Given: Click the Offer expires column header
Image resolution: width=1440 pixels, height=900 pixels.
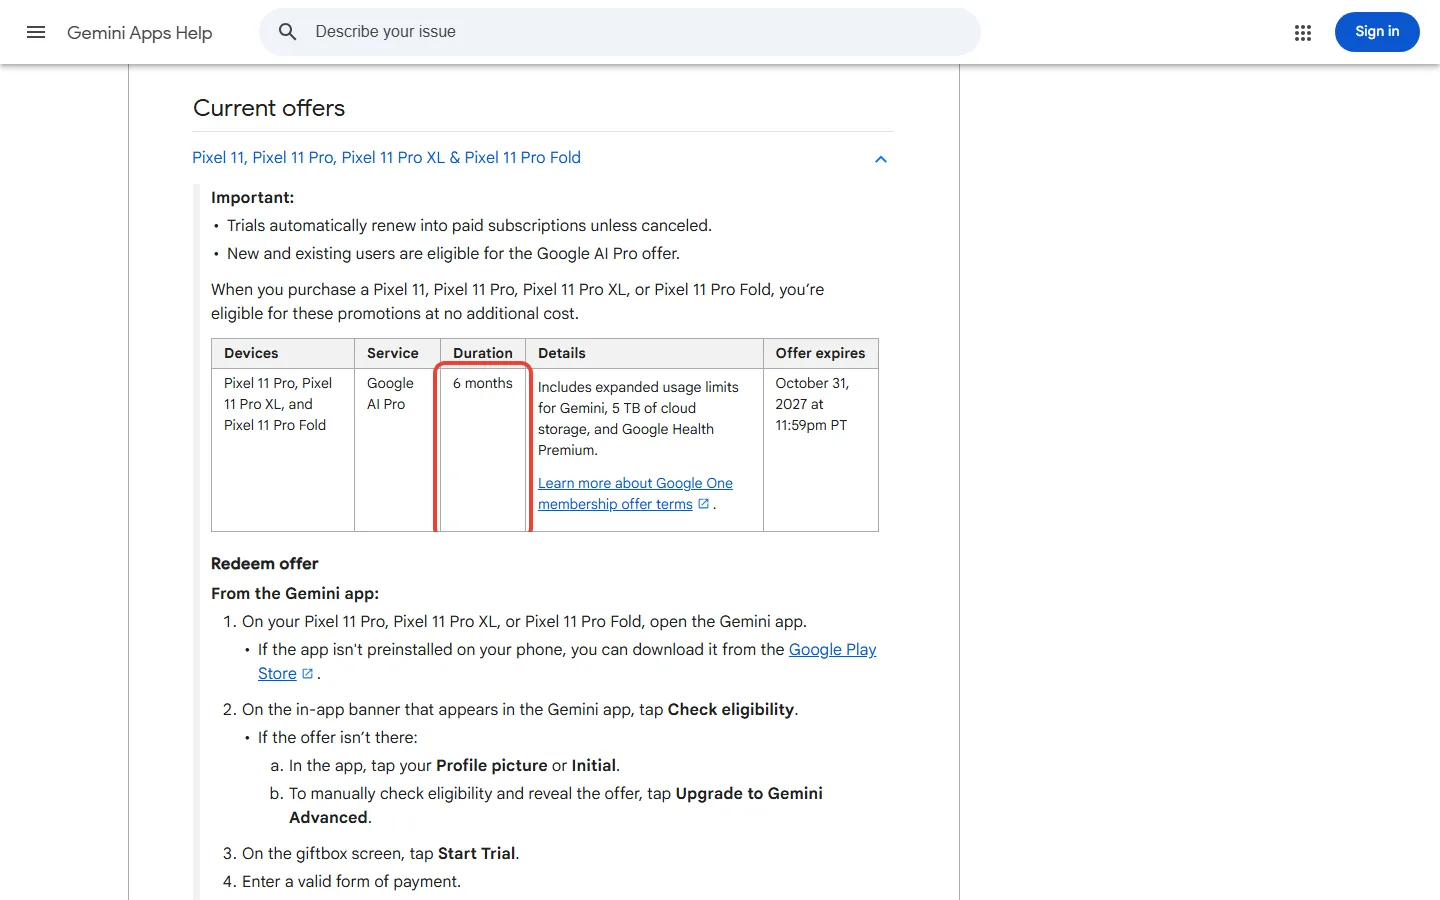Looking at the screenshot, I should [x=820, y=353].
